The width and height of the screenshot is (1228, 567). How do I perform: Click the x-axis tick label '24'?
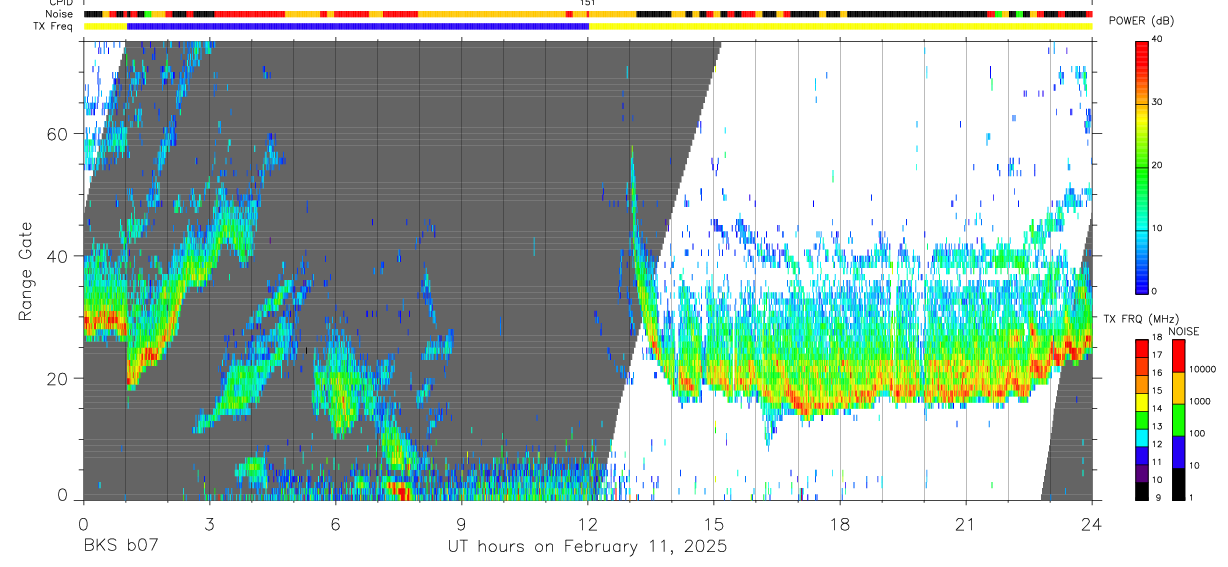coord(1092,524)
